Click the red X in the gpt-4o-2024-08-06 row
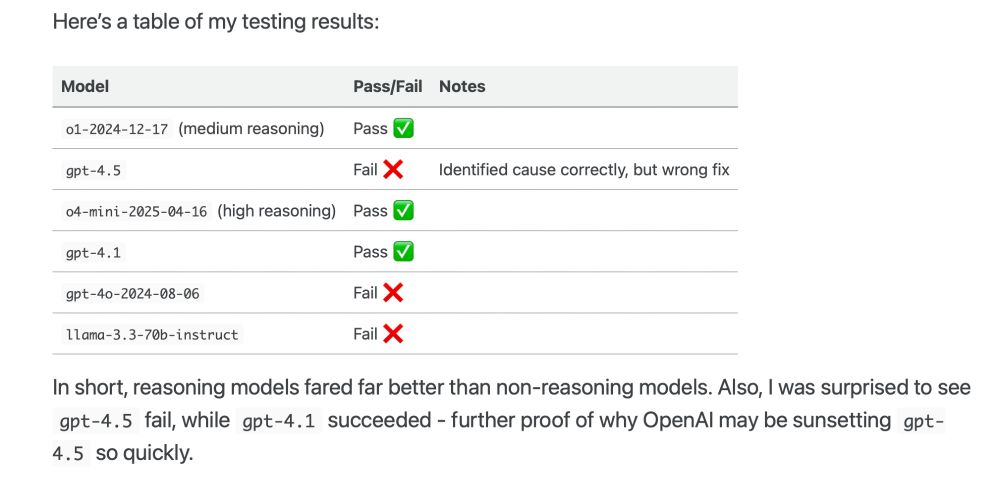Screen dimensions: 1000x503 coord(393,293)
